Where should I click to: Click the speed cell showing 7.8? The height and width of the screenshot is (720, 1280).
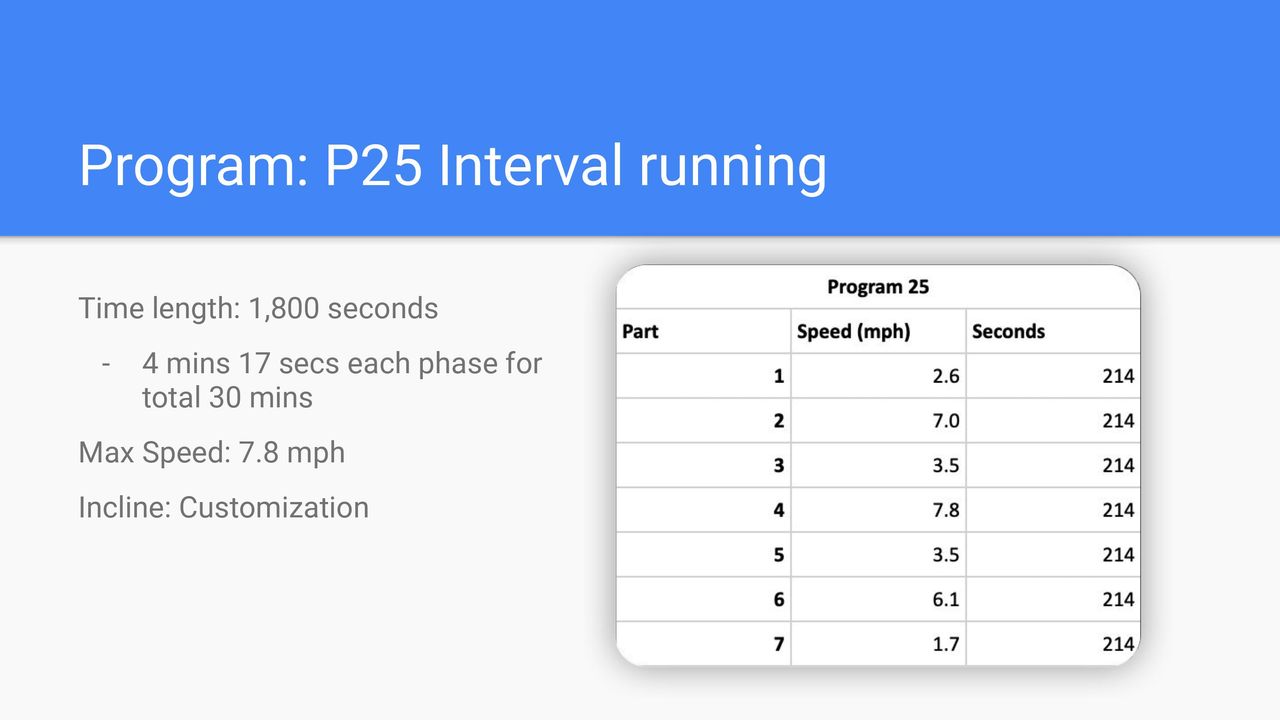coord(878,510)
